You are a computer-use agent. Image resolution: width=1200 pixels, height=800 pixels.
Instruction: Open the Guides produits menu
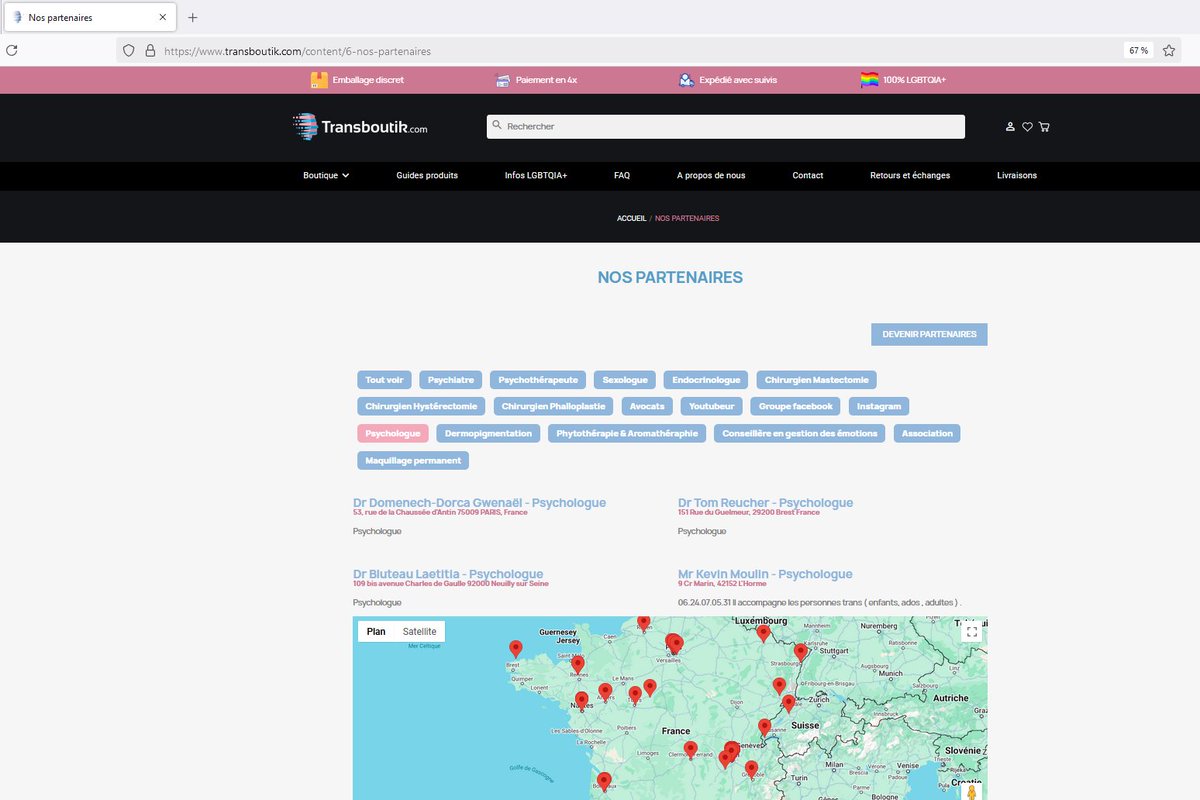[x=427, y=175]
